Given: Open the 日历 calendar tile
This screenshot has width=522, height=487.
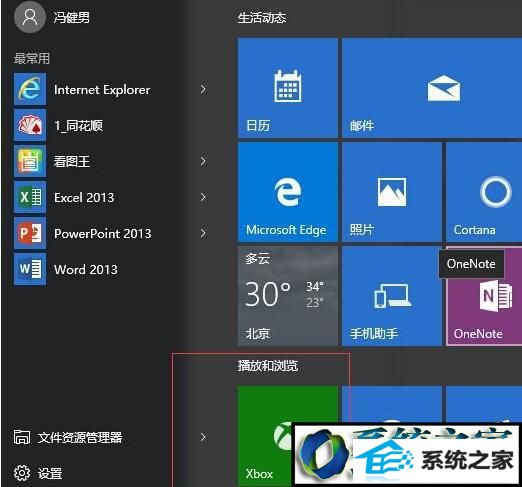Looking at the screenshot, I should (288, 88).
